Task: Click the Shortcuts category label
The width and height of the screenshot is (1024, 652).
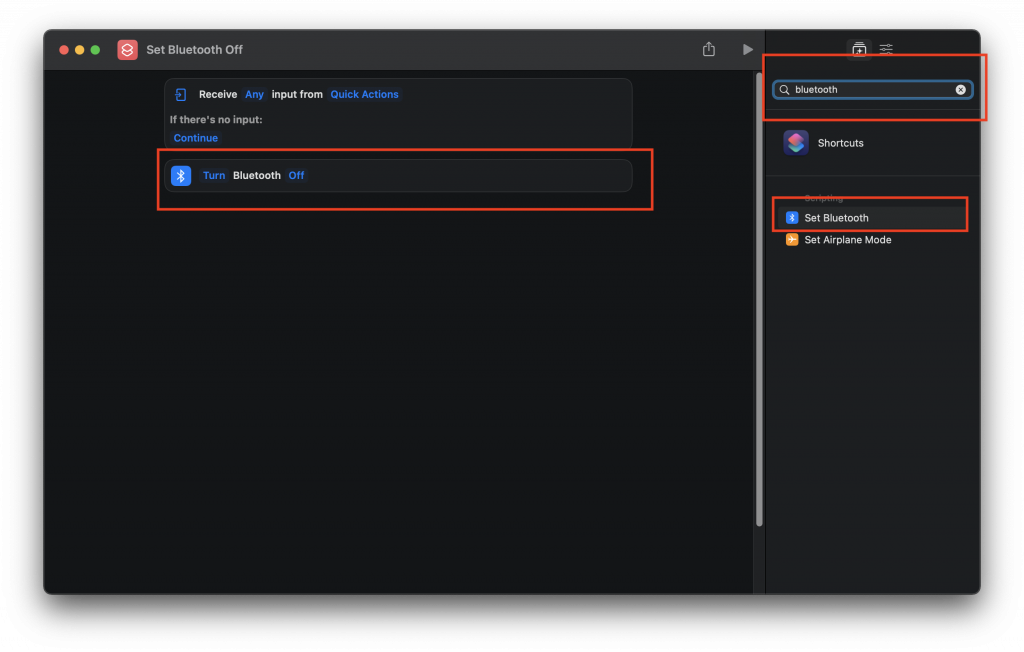Action: point(840,143)
